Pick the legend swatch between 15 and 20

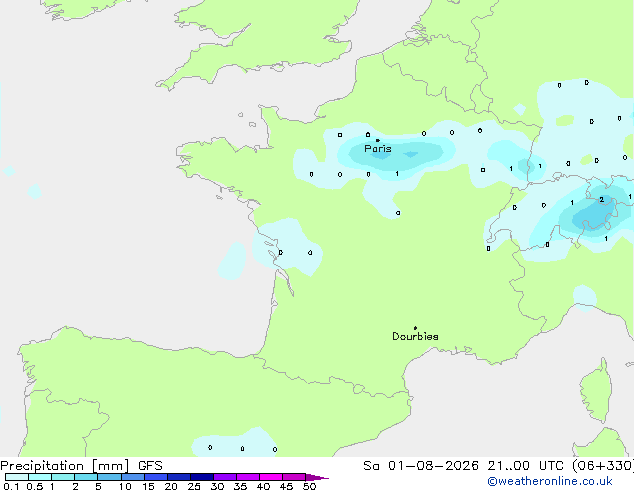pos(156,477)
